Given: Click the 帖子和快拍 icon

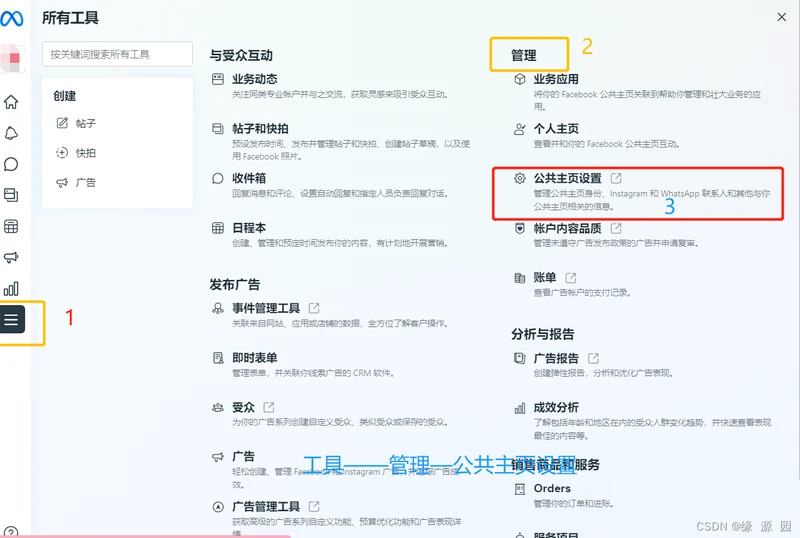Looking at the screenshot, I should tap(218, 129).
